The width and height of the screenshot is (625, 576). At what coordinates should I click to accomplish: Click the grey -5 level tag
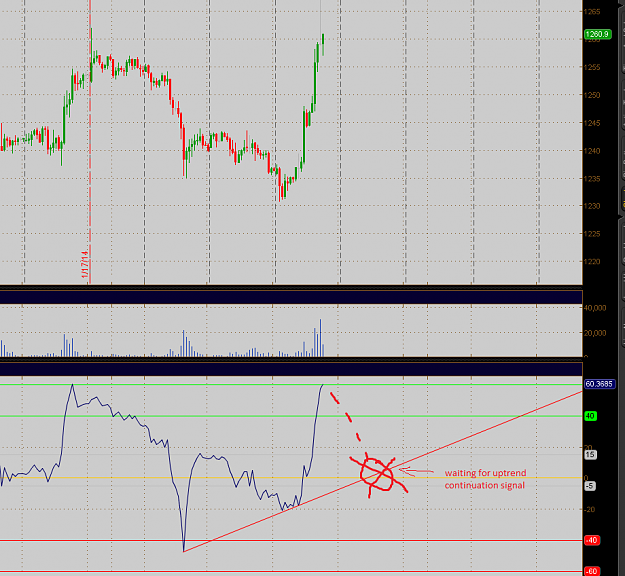point(590,486)
